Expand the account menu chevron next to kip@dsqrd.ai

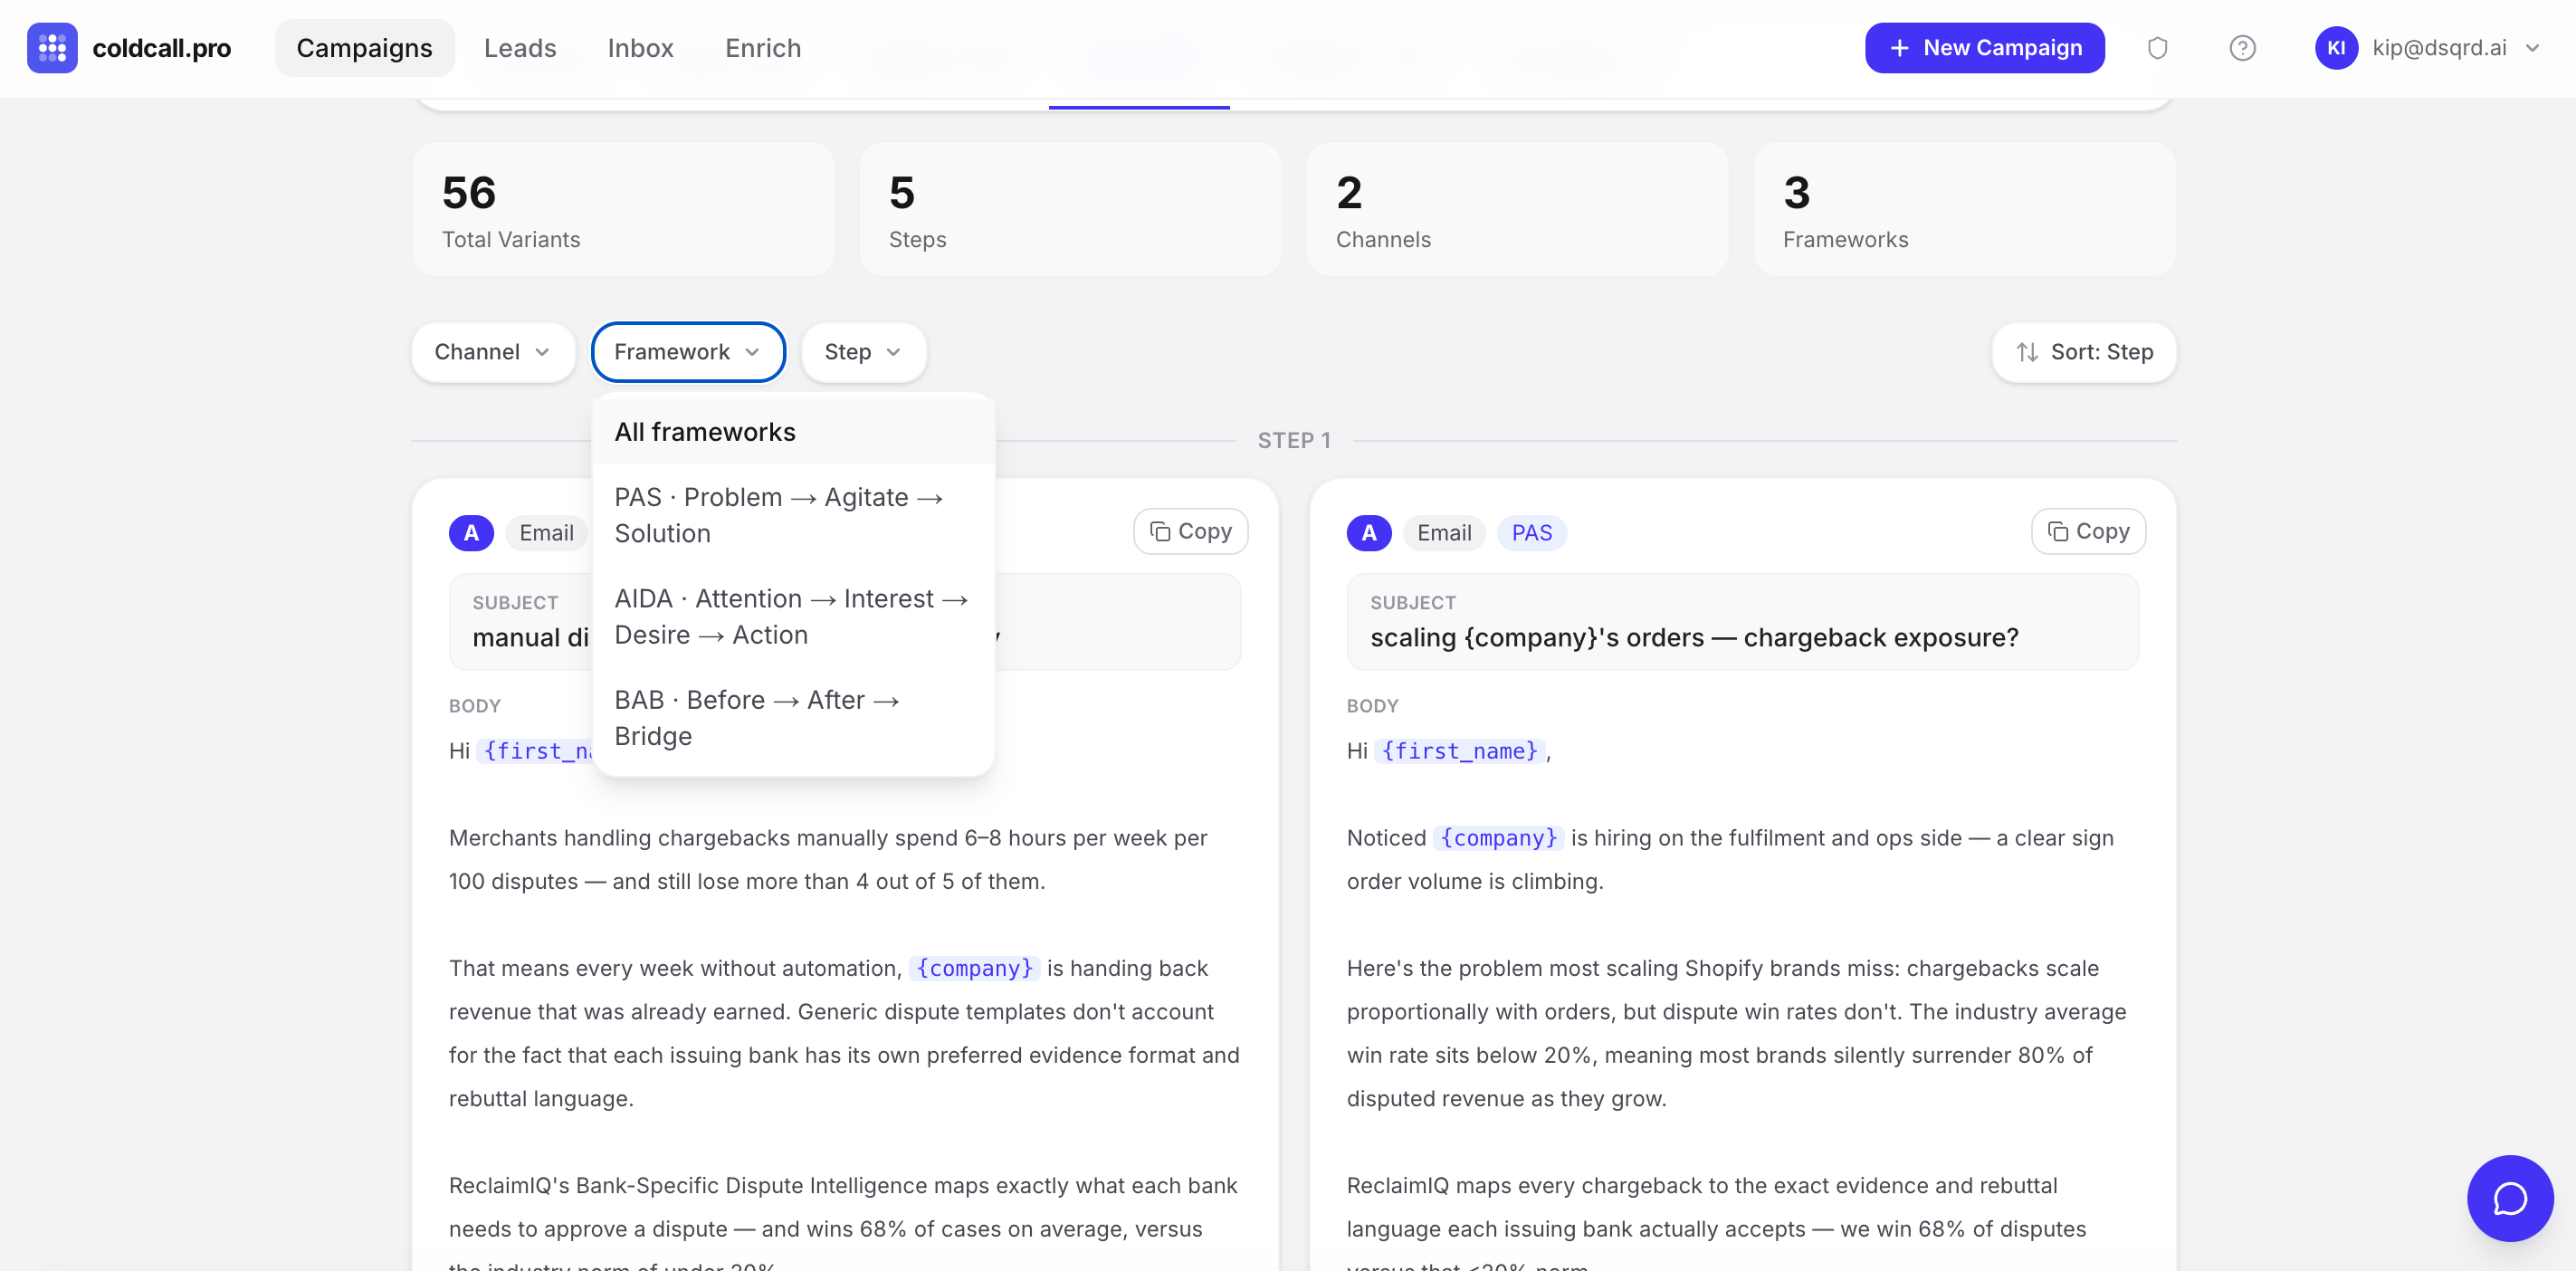[x=2532, y=48]
